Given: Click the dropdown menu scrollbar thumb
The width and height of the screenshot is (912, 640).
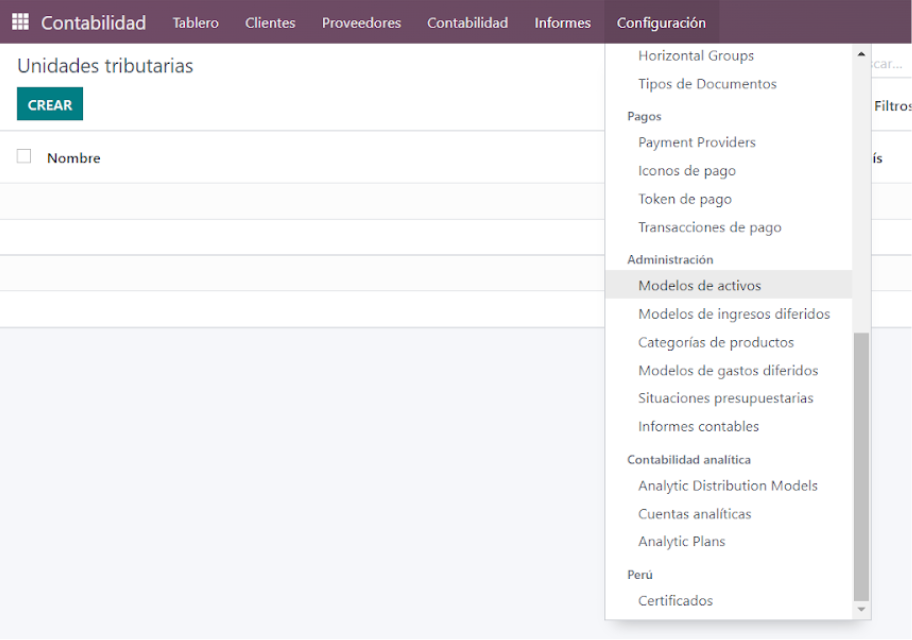Looking at the screenshot, I should [861, 467].
